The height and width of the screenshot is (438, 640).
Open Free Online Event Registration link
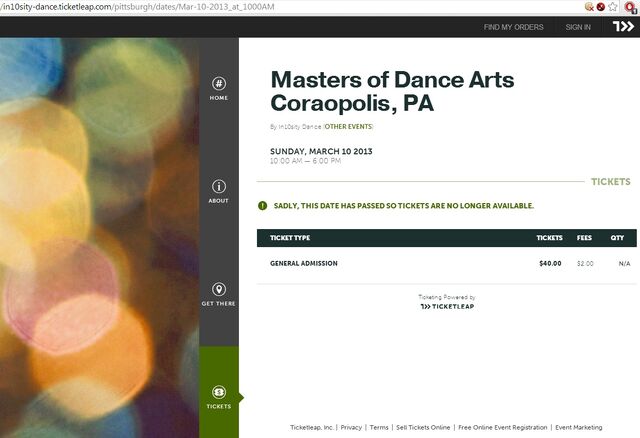[x=502, y=427]
